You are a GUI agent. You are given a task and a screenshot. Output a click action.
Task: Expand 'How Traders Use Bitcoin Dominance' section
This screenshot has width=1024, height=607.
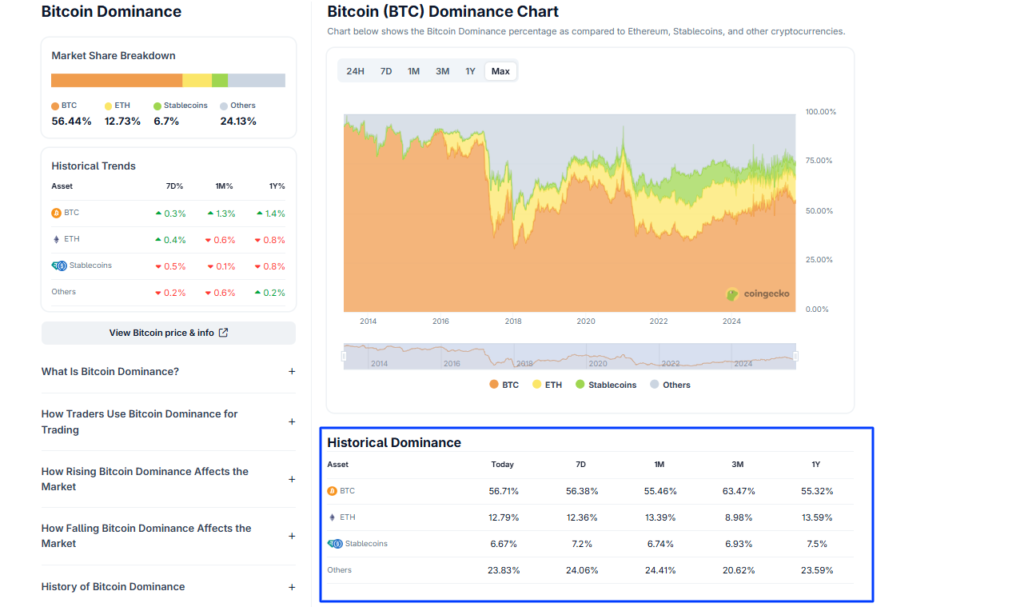pos(292,422)
